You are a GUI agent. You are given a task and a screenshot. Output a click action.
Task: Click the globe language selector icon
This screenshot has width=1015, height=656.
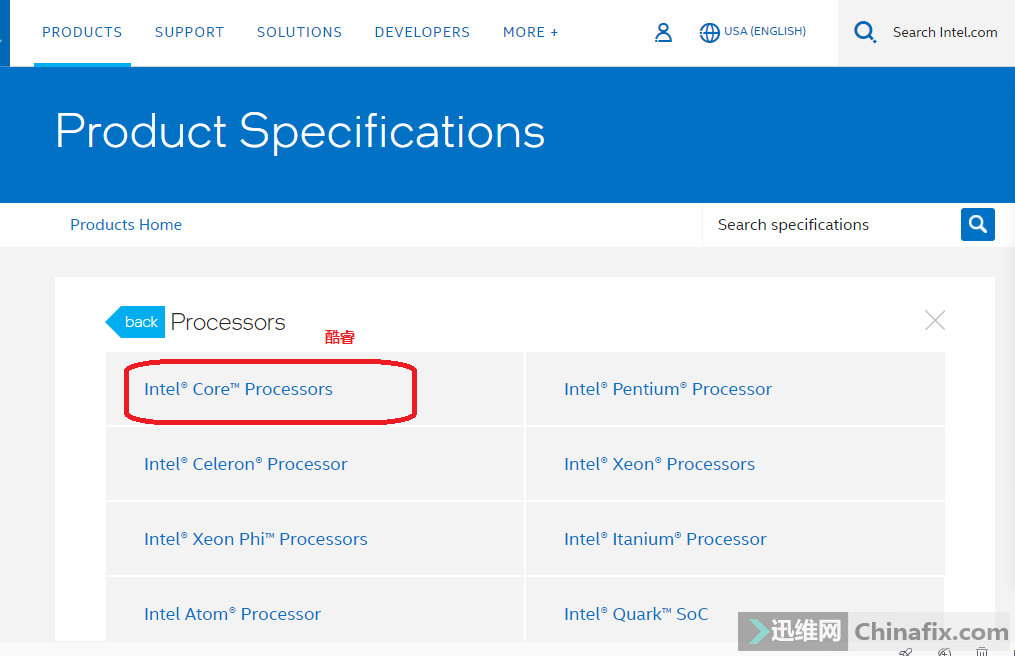click(x=709, y=32)
